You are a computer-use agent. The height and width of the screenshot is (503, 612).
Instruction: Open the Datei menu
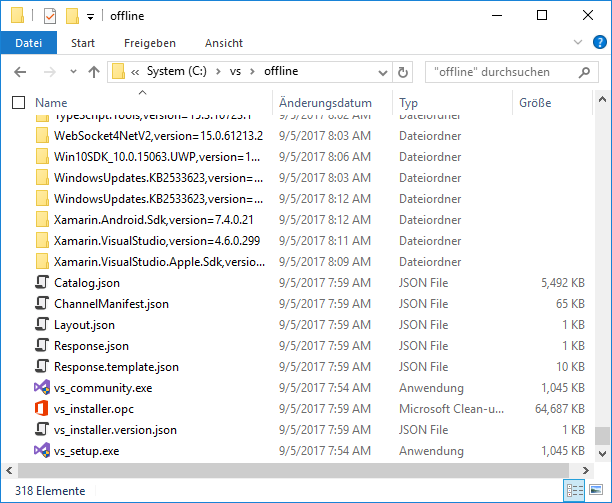pos(29,43)
